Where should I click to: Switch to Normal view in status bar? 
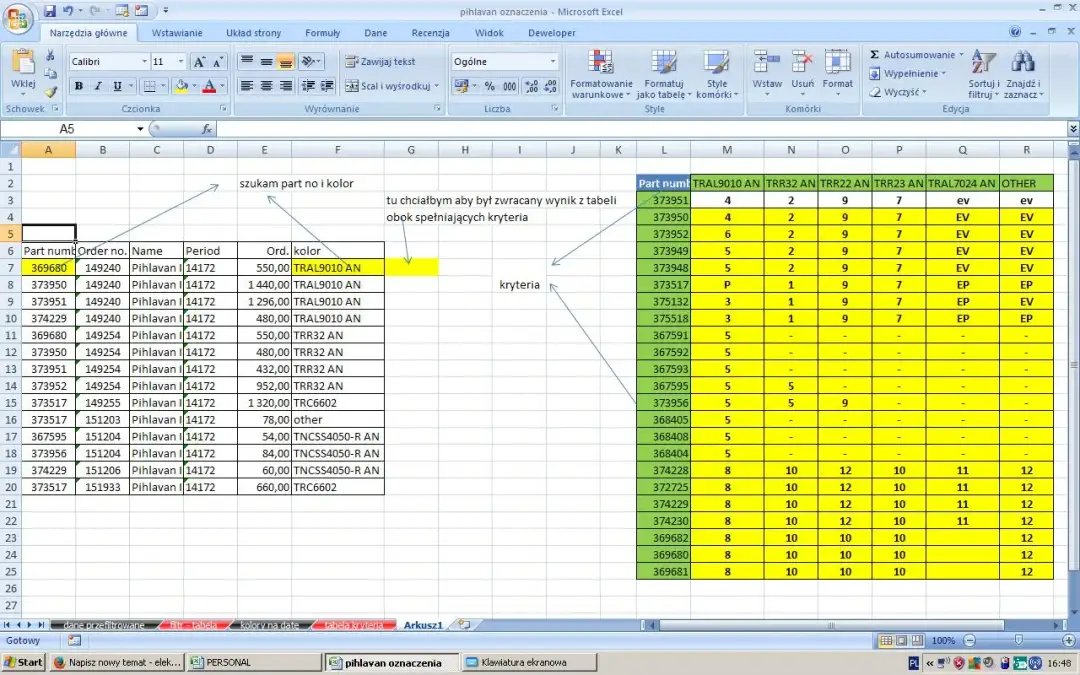pyautogui.click(x=886, y=641)
